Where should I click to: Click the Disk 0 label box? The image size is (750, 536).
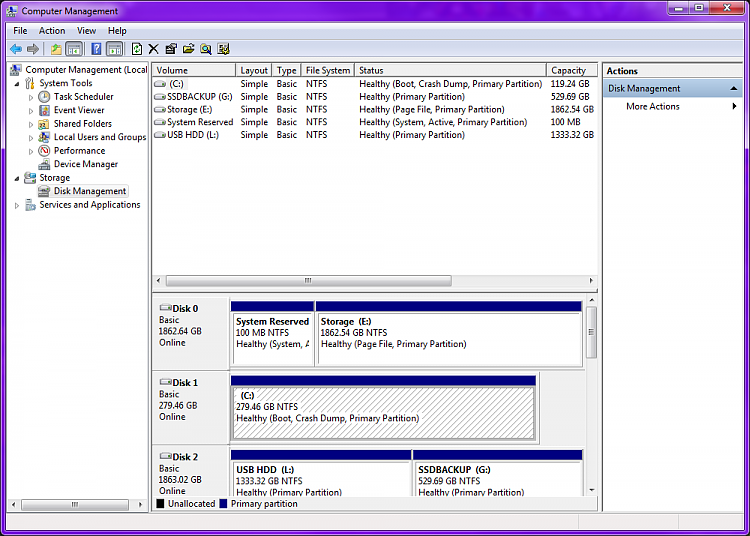(190, 333)
